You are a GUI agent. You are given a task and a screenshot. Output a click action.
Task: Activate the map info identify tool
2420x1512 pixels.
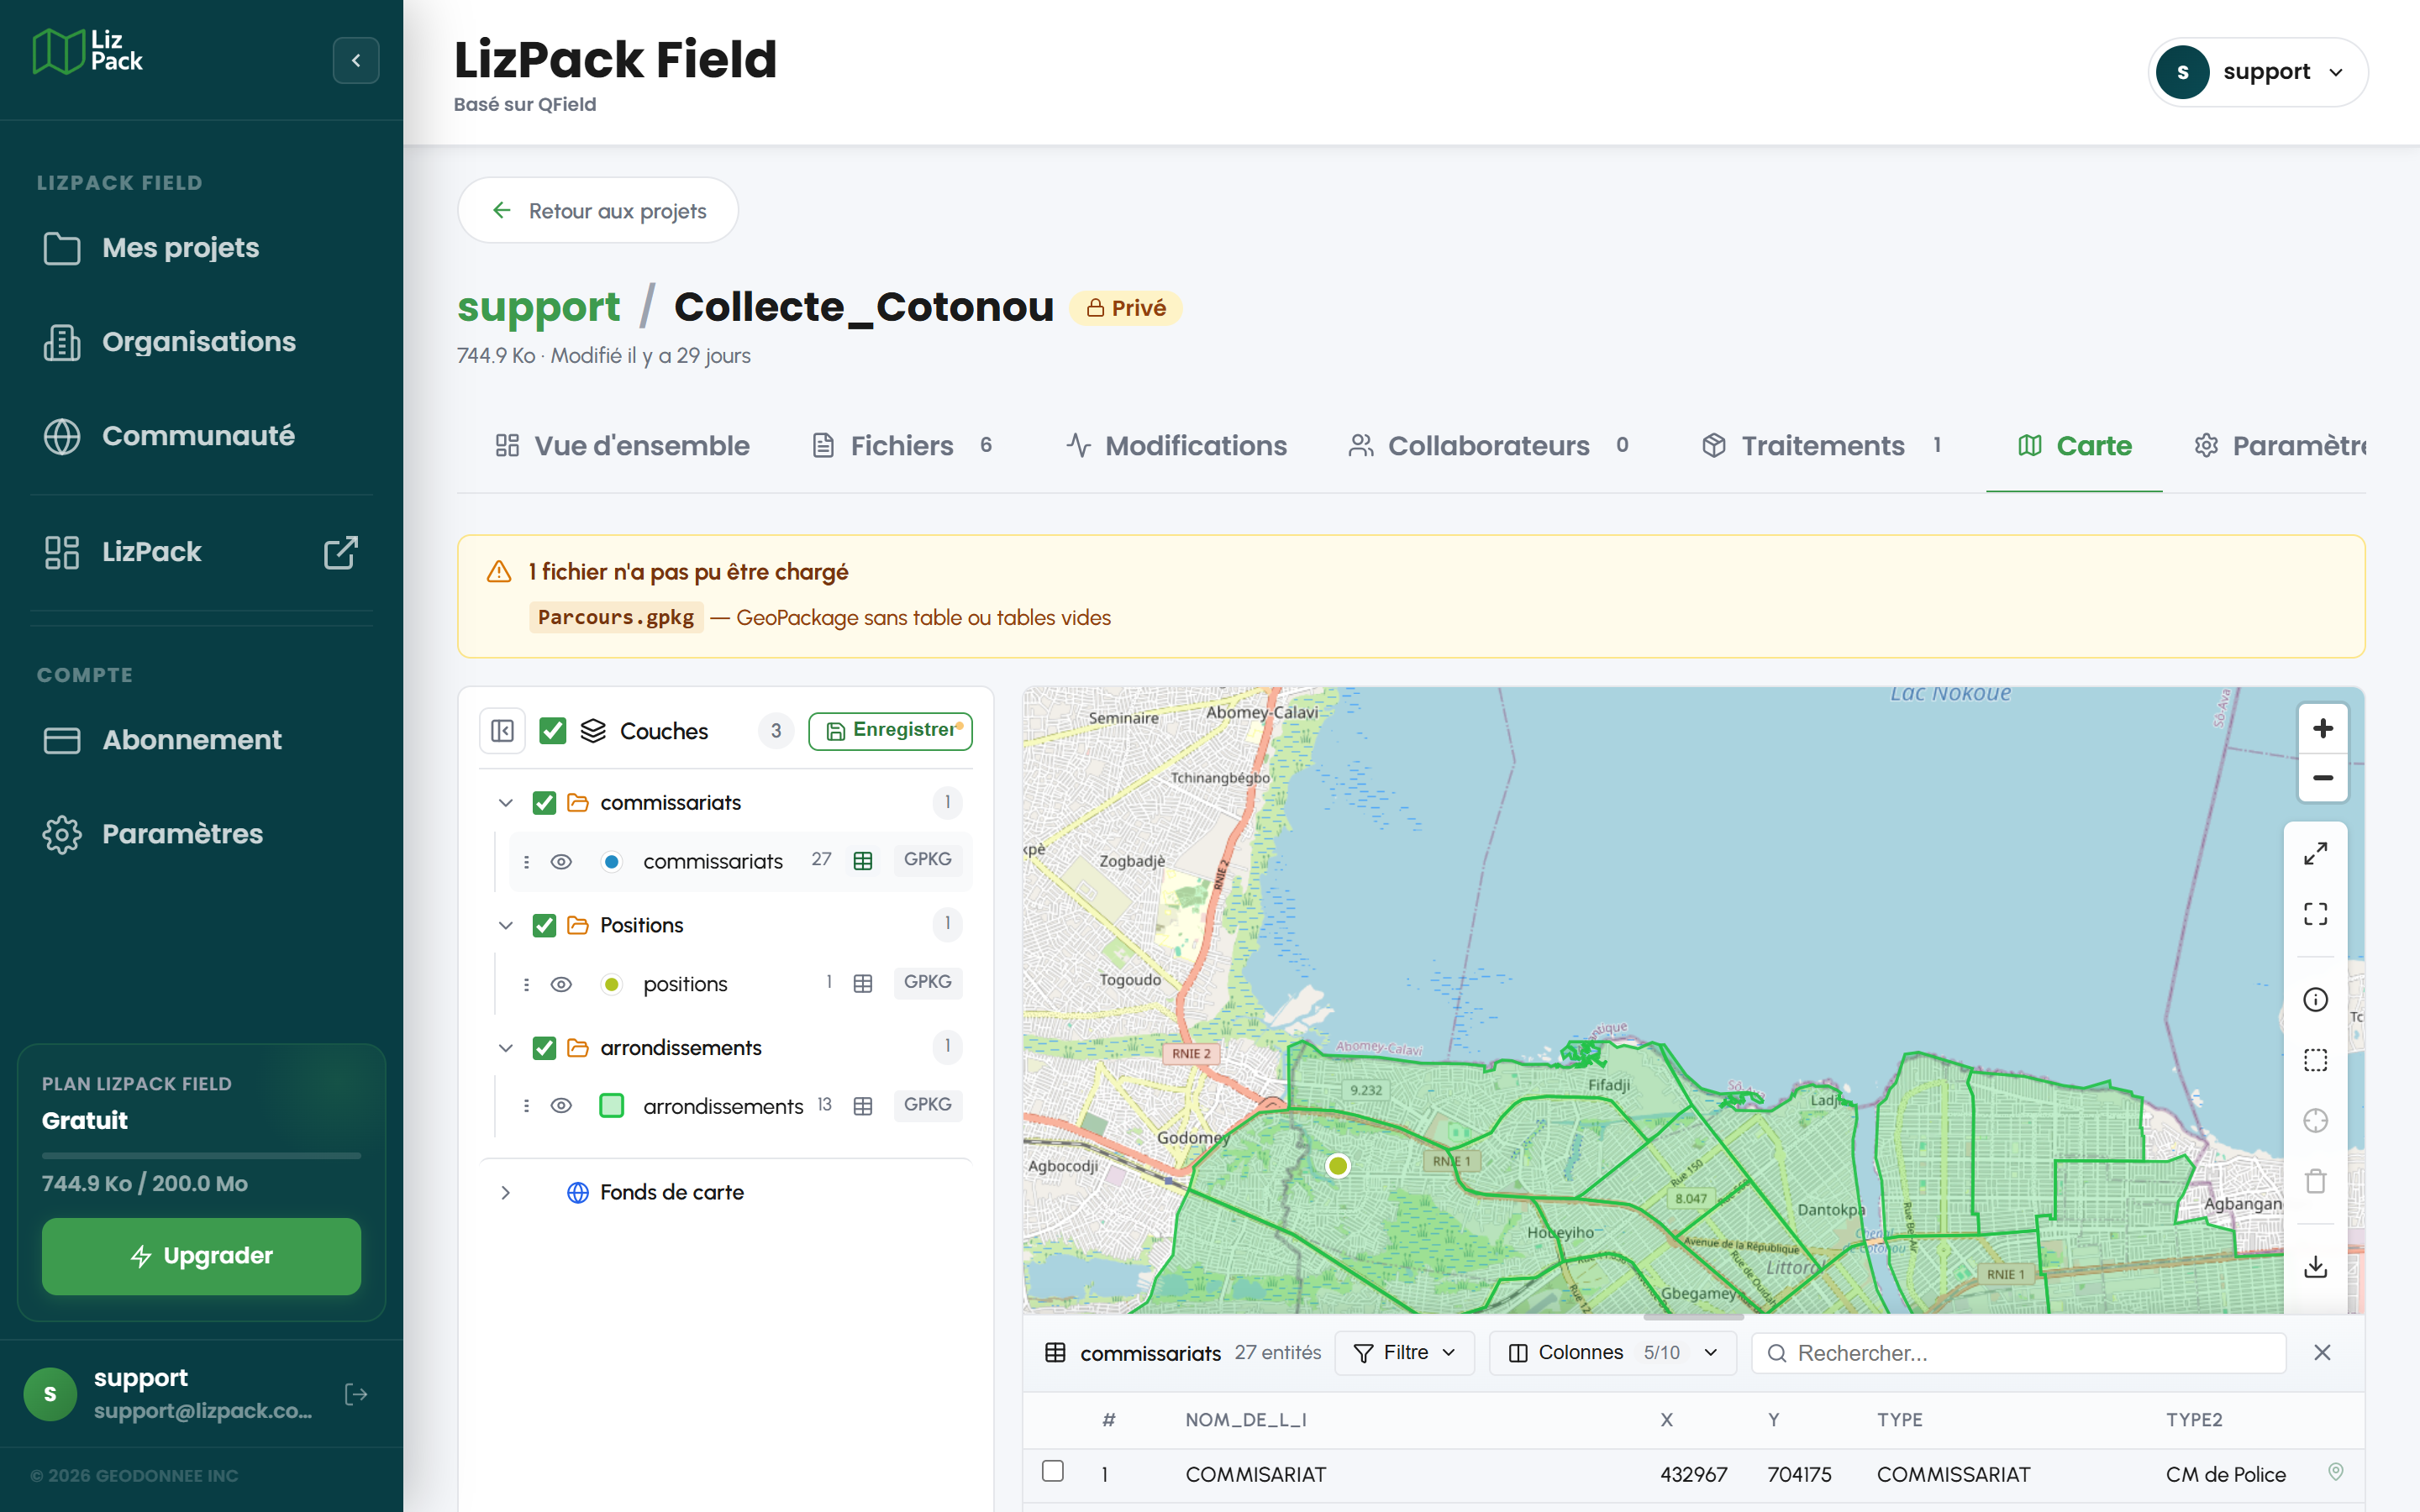tap(2315, 1000)
